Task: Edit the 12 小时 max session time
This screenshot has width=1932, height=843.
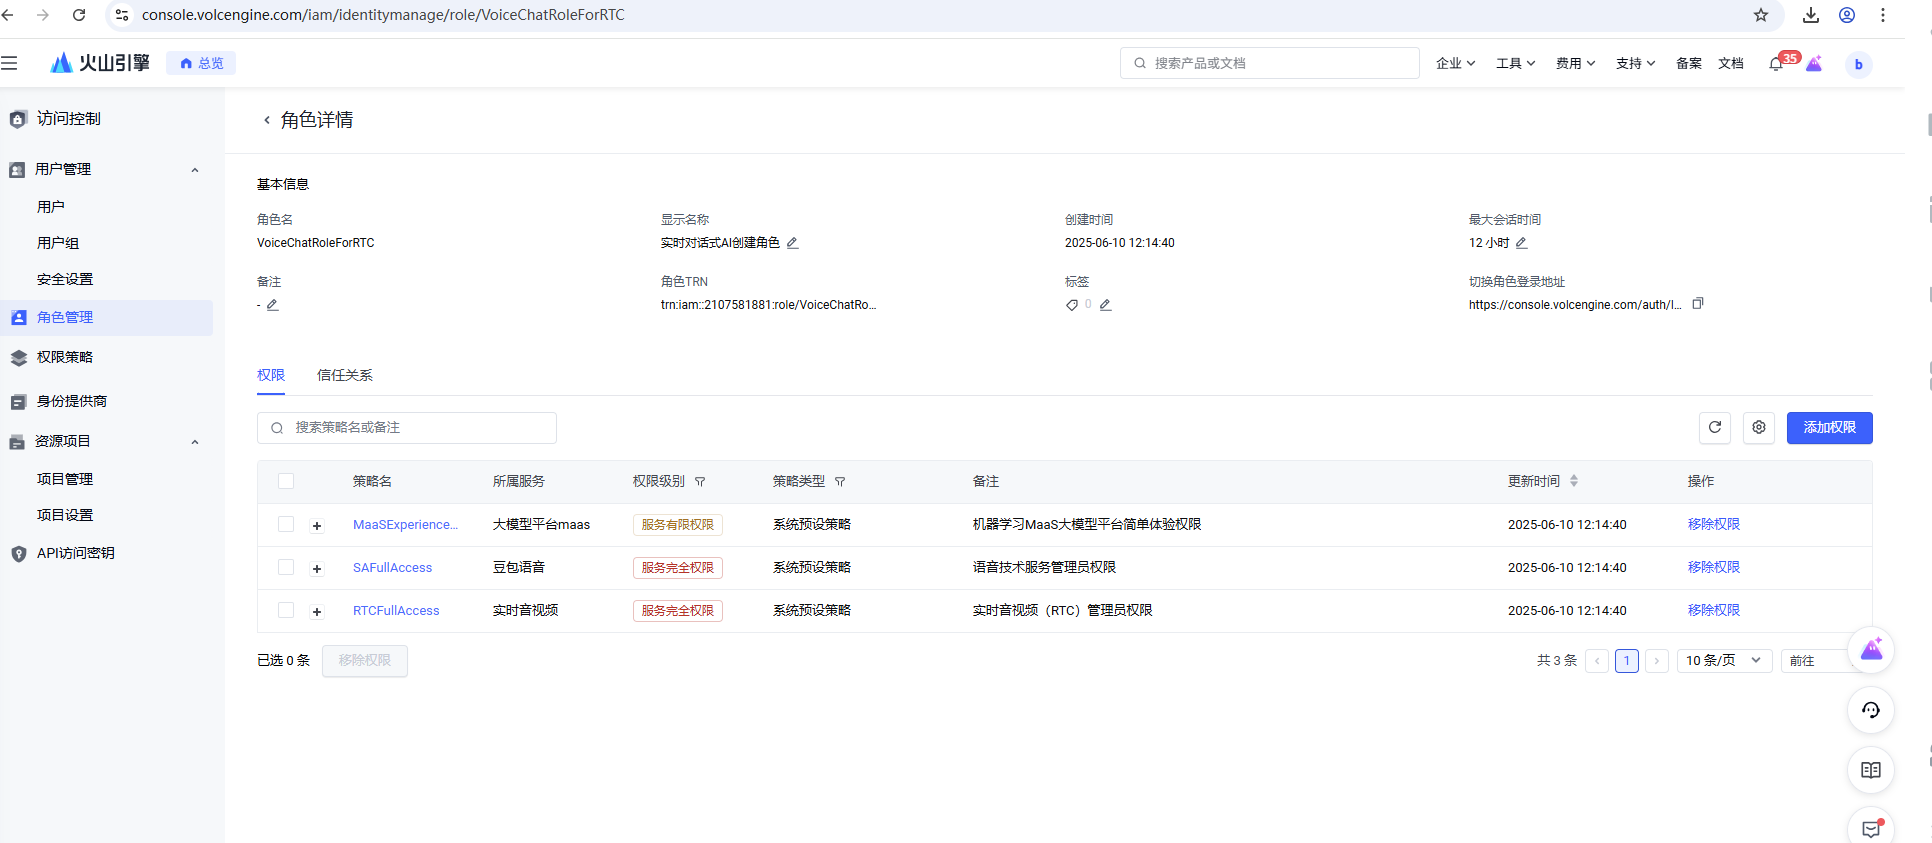Action: [1521, 243]
